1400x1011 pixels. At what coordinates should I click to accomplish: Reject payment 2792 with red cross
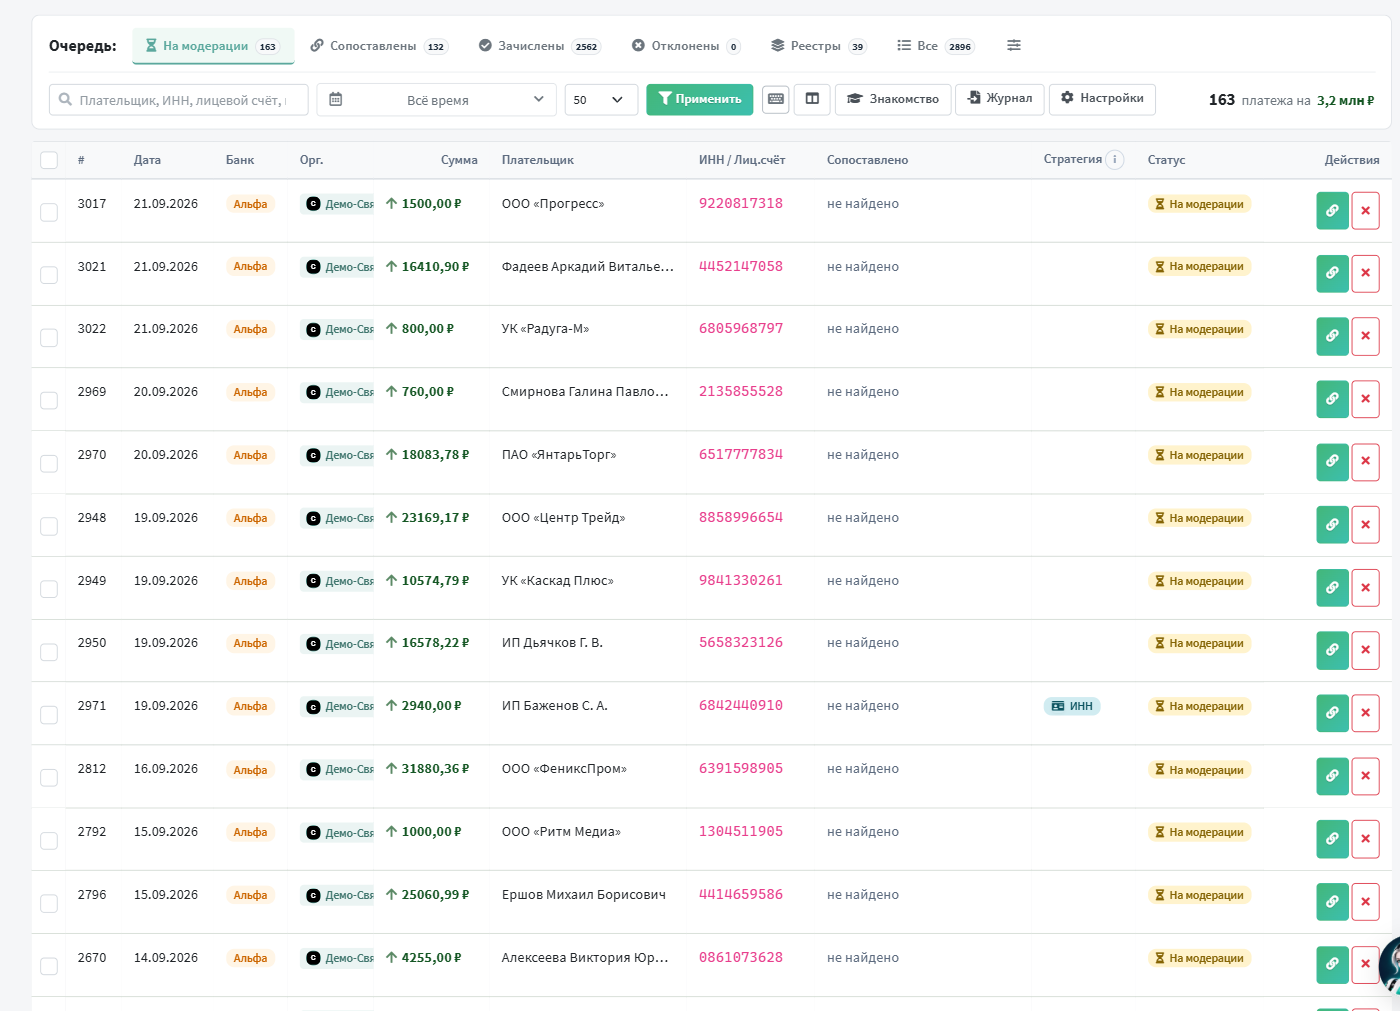1365,839
